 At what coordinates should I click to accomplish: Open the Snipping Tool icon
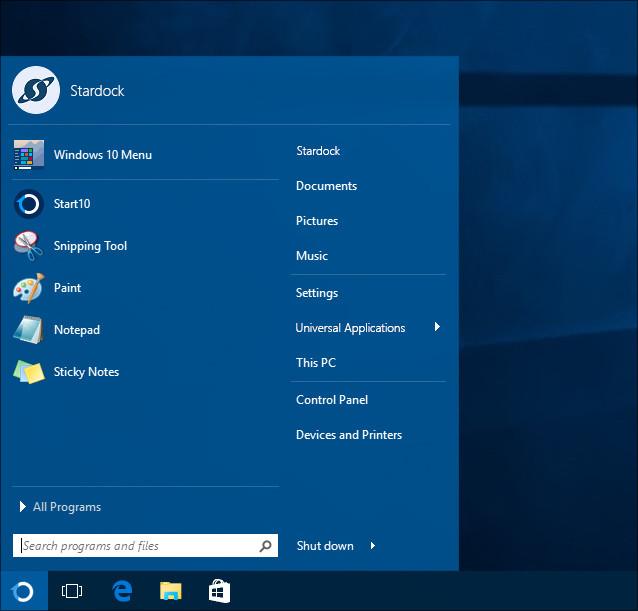(x=29, y=246)
